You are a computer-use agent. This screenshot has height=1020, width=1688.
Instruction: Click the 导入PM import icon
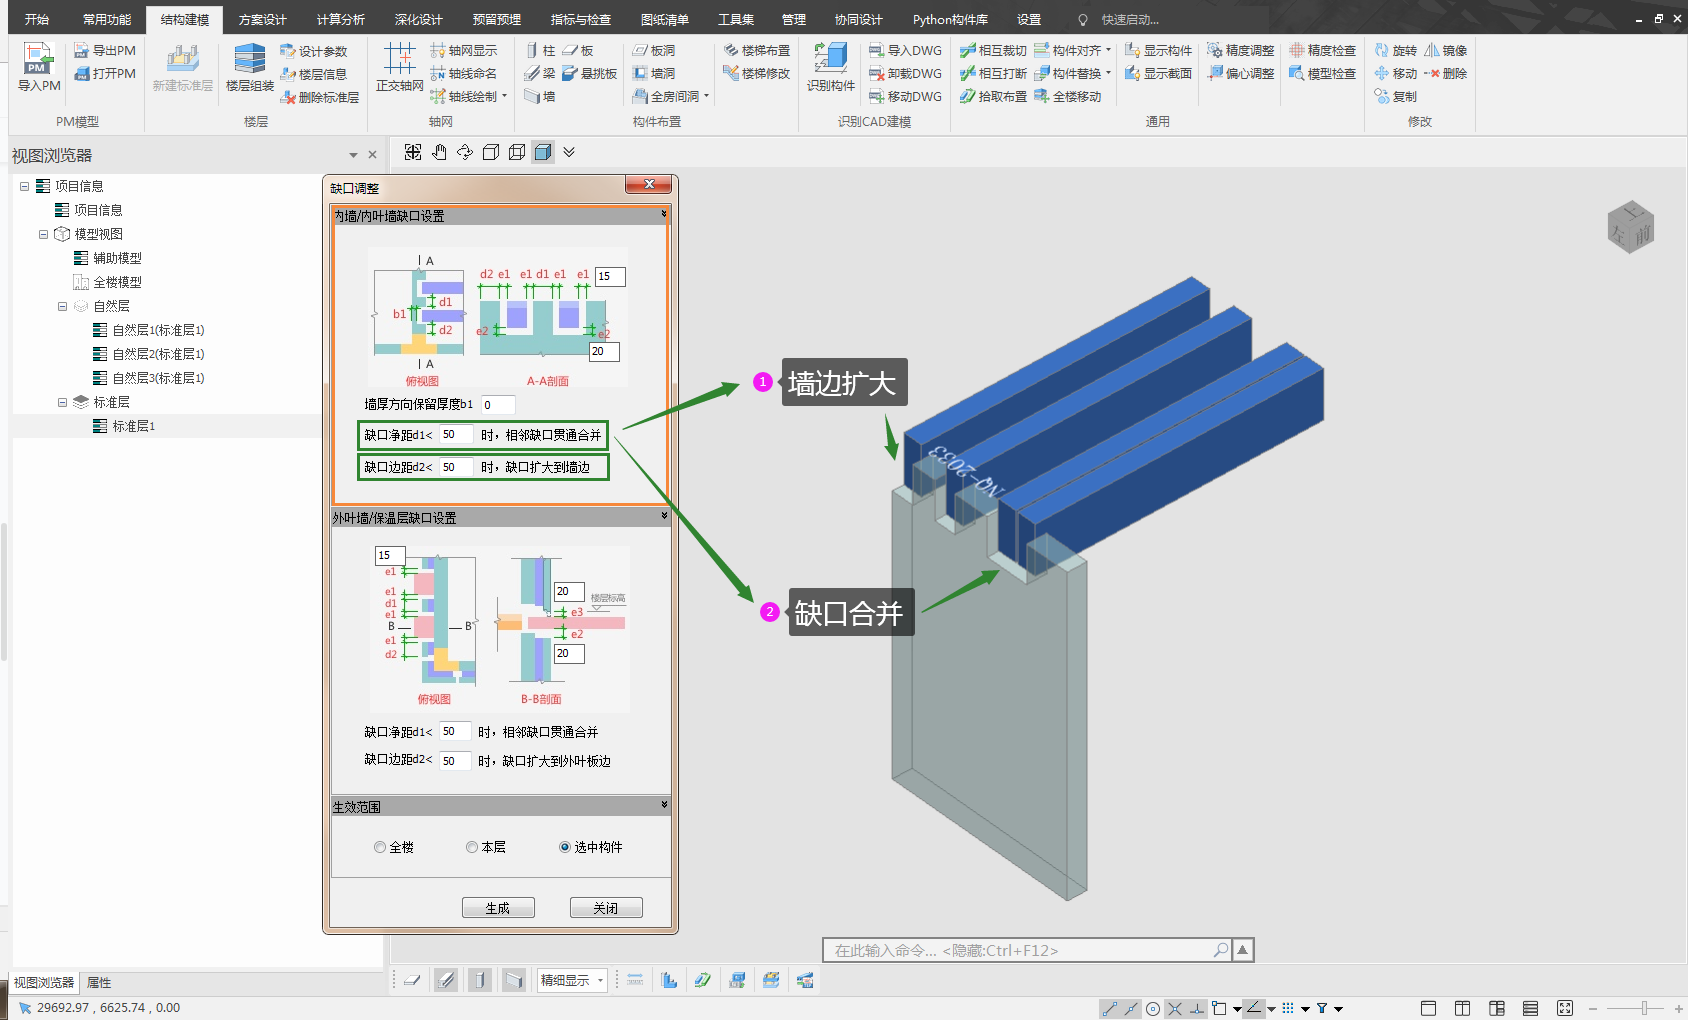pyautogui.click(x=38, y=66)
